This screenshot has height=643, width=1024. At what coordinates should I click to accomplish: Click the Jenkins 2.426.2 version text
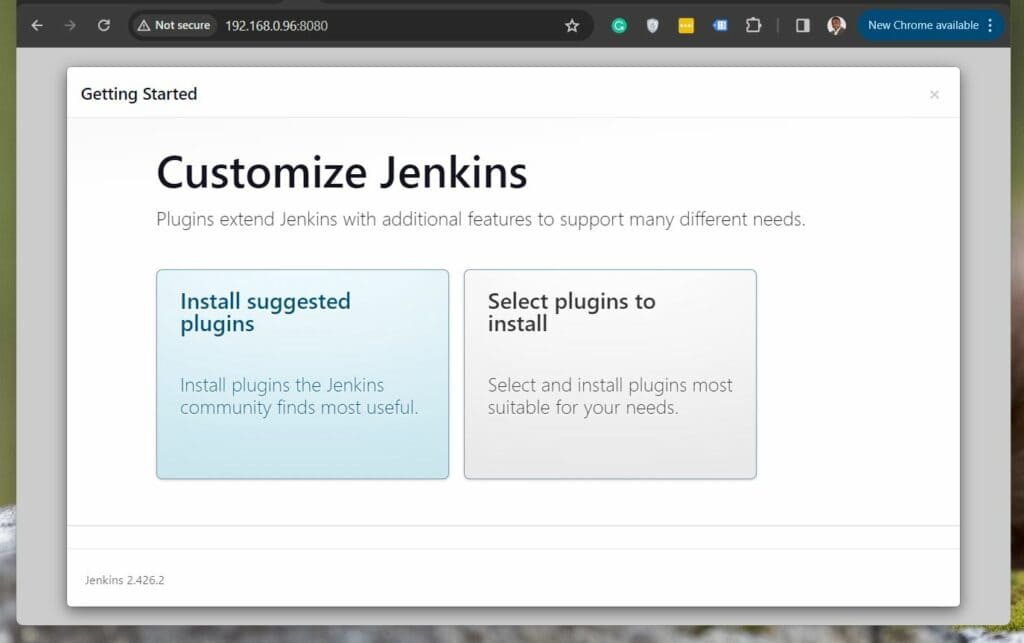point(125,580)
